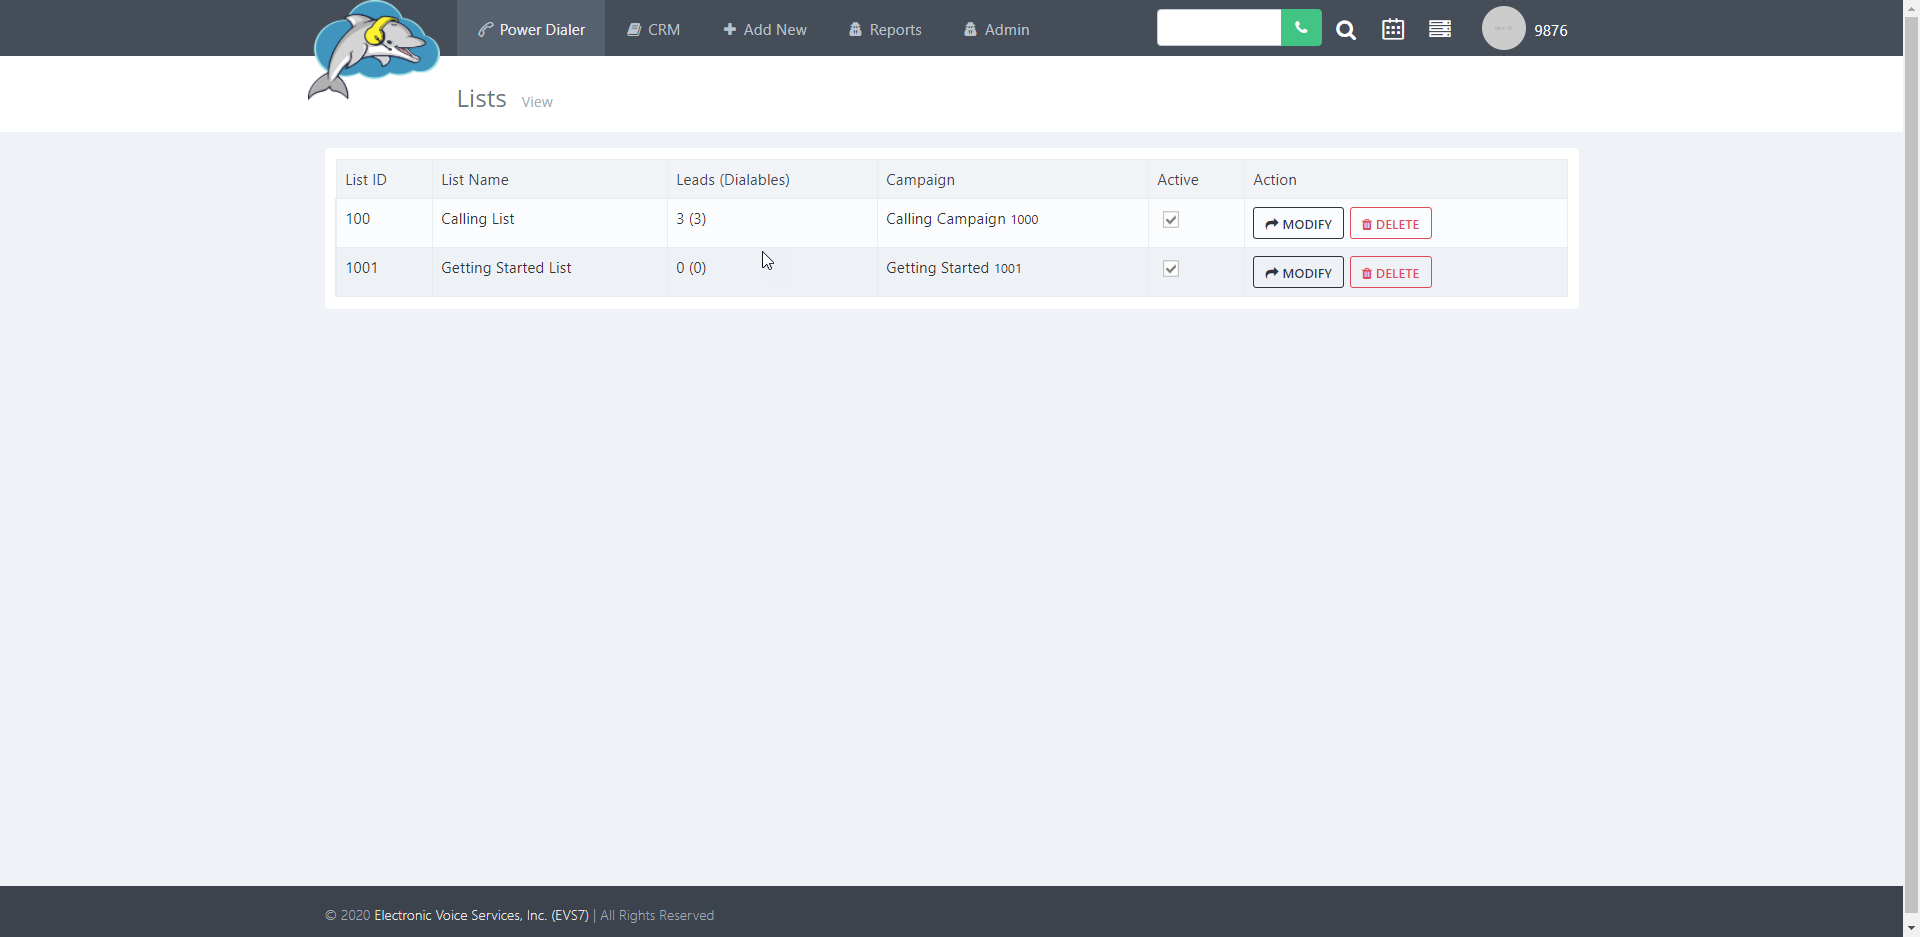Click the 3 (3) leads value
Image resolution: width=1920 pixels, height=937 pixels.
coord(691,219)
